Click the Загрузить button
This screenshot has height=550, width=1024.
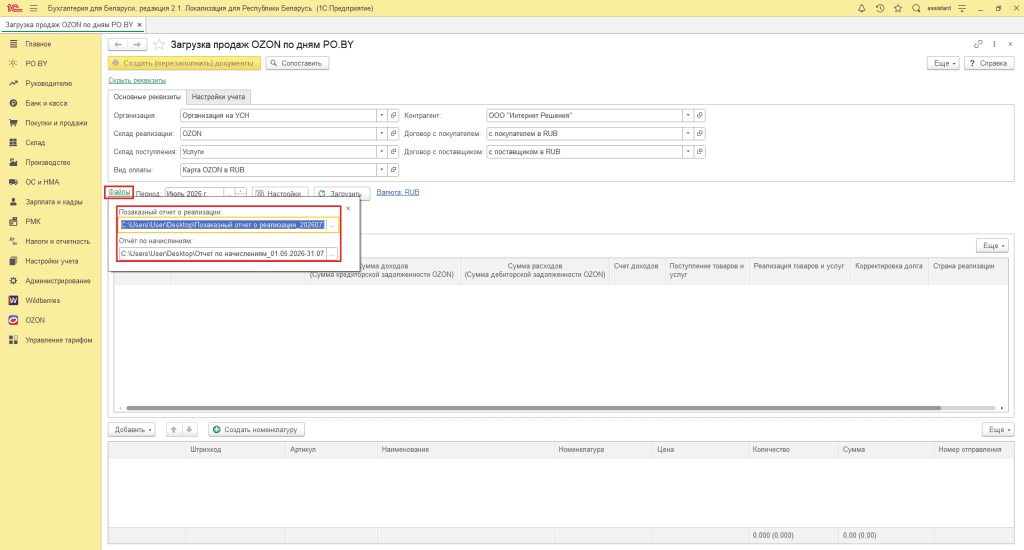pyautogui.click(x=342, y=193)
